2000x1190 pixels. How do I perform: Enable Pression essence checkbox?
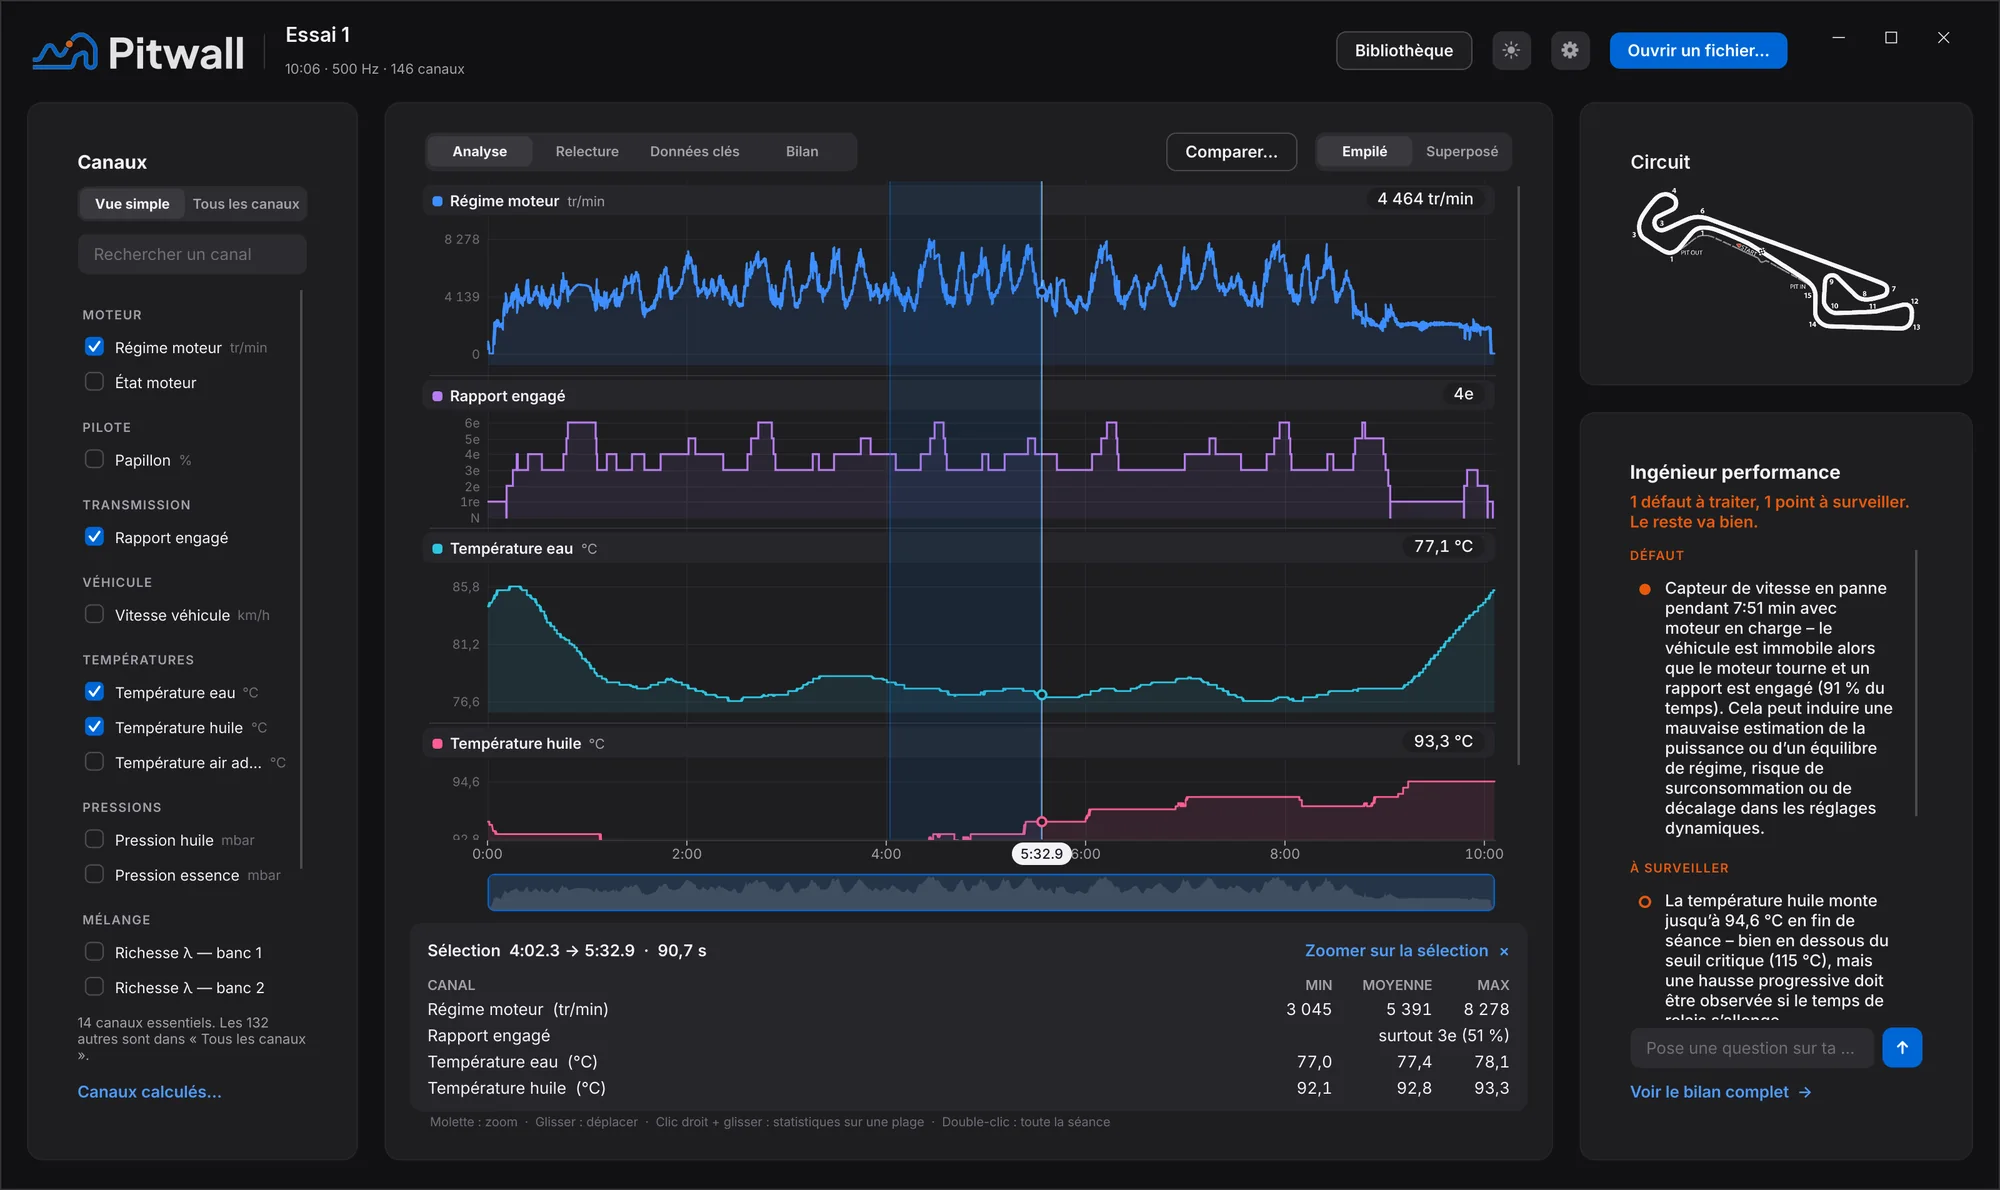pos(94,874)
